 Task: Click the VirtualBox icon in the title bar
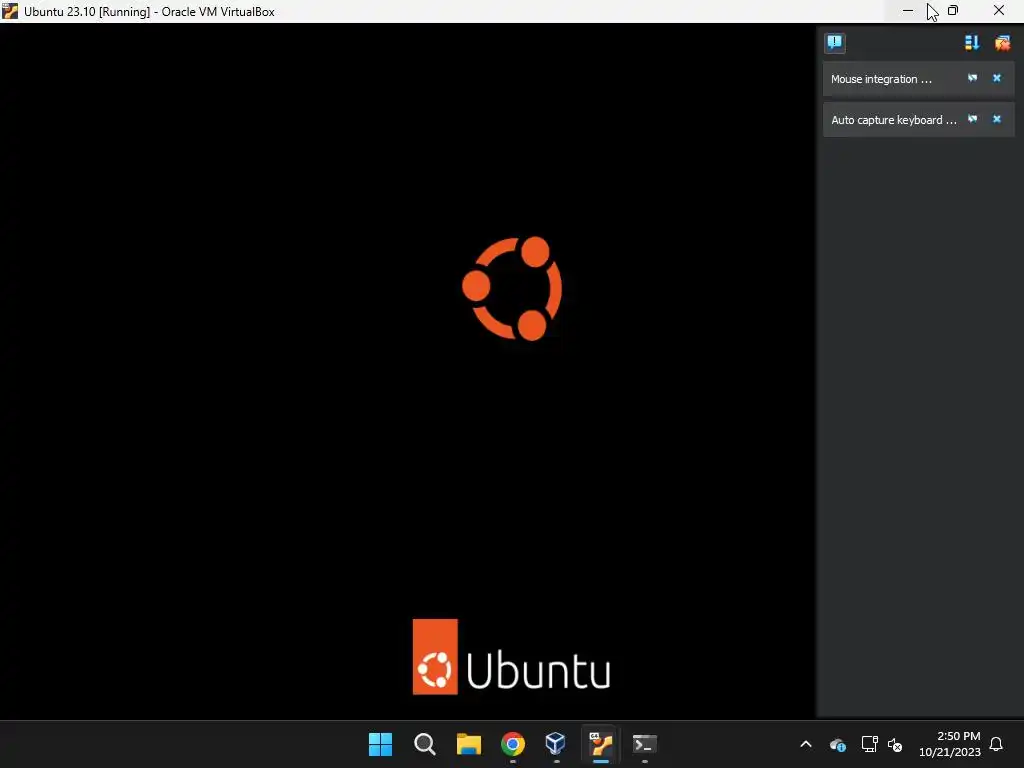coord(10,11)
